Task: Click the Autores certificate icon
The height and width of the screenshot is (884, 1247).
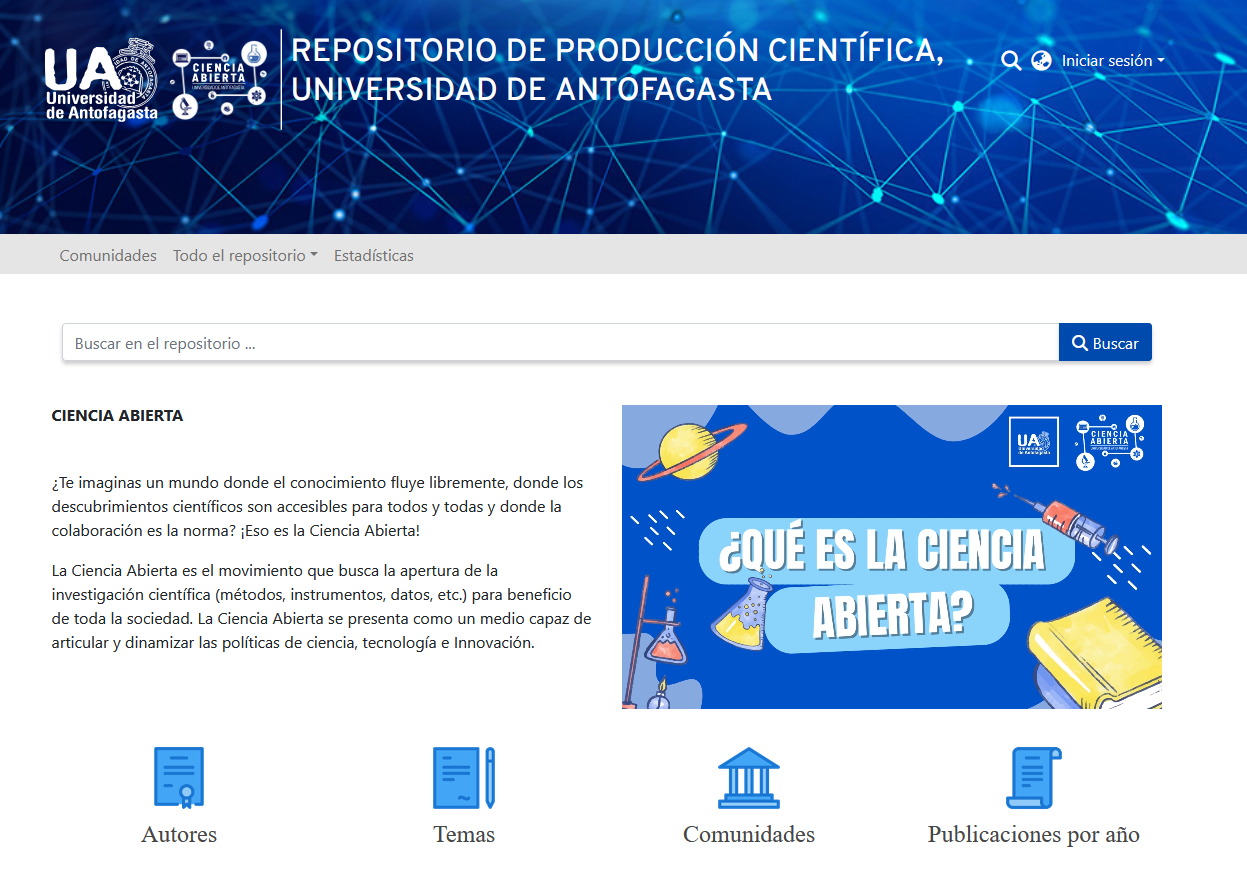Action: point(179,777)
